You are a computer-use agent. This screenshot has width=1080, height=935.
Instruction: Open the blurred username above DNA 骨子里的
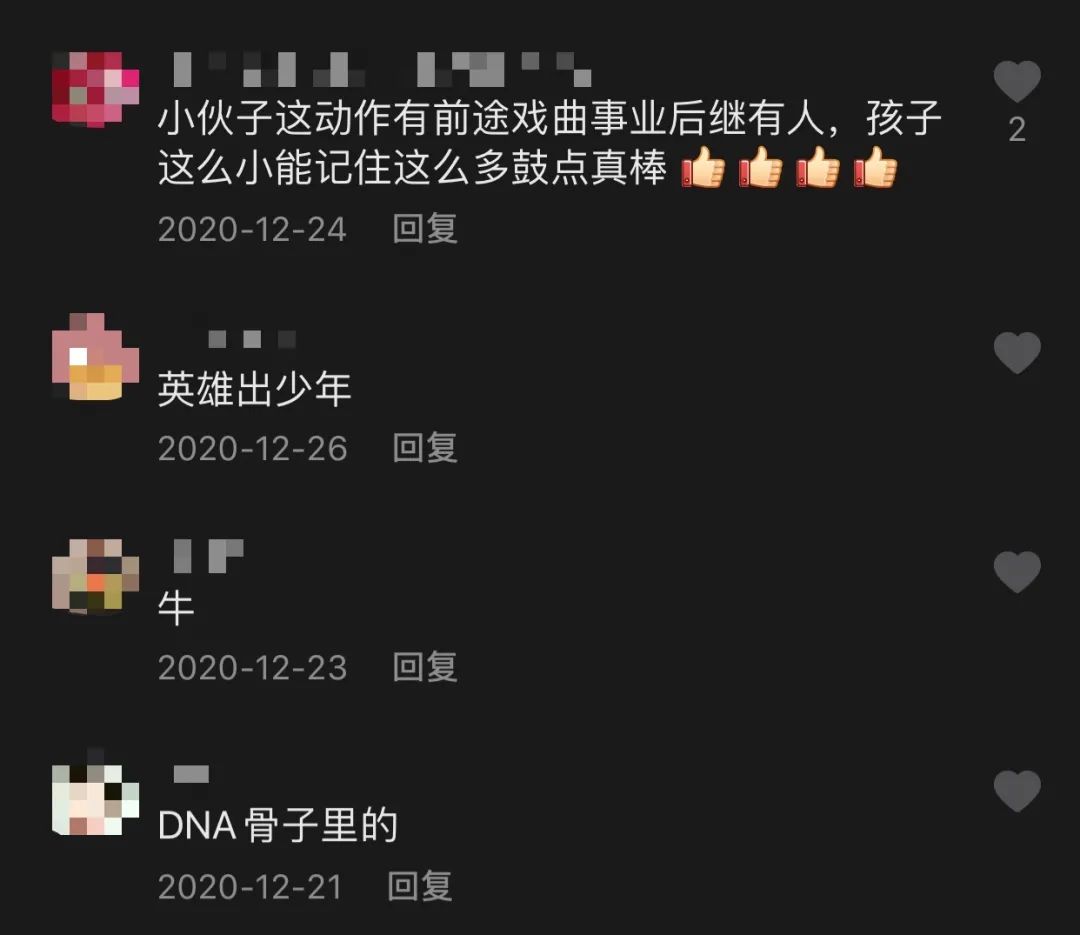(x=191, y=774)
